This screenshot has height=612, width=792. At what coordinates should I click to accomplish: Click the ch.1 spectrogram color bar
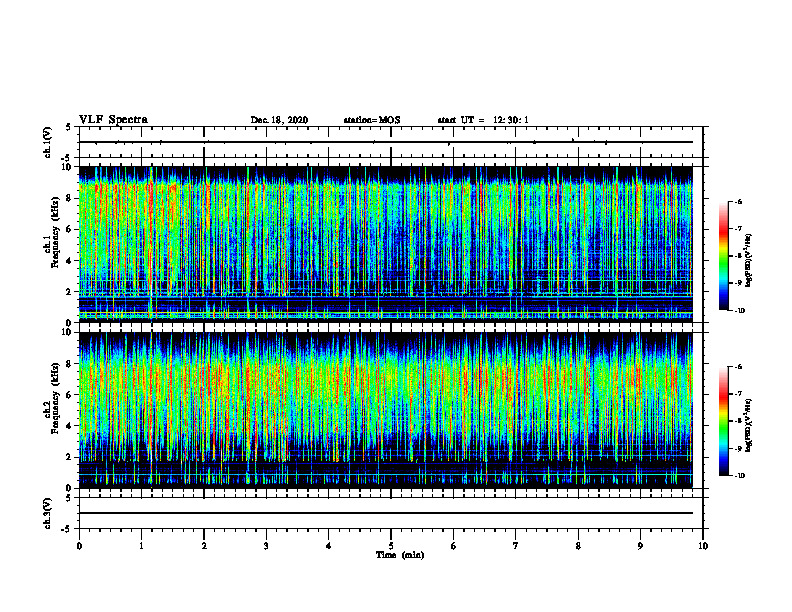tap(724, 256)
